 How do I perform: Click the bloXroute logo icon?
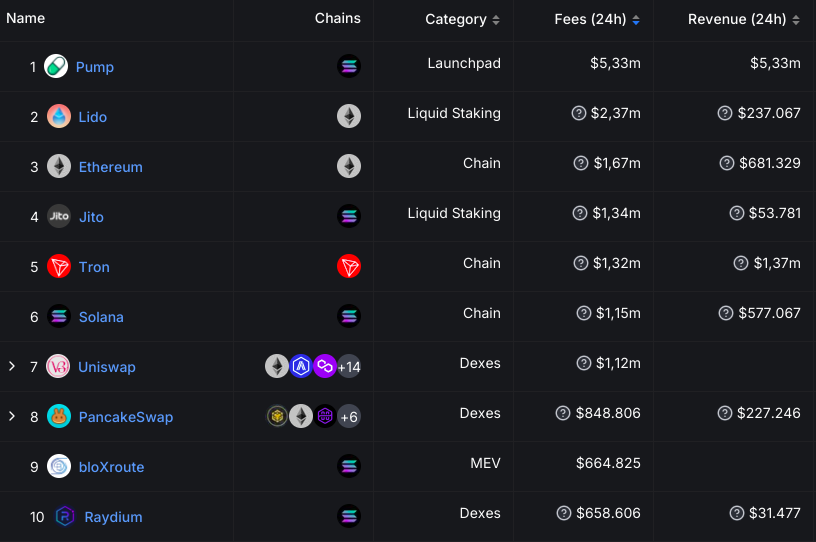tap(59, 467)
